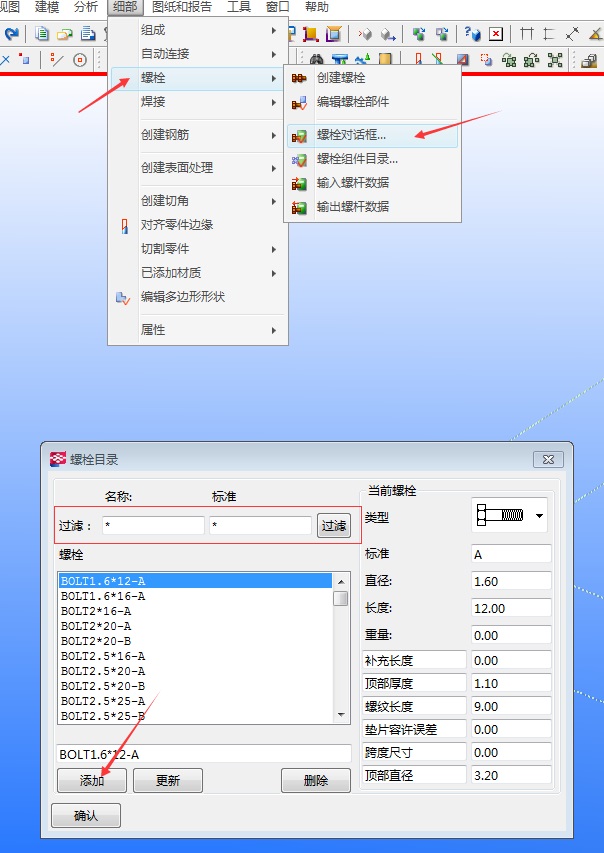Open the Window (窗口) menu

click(x=278, y=7)
